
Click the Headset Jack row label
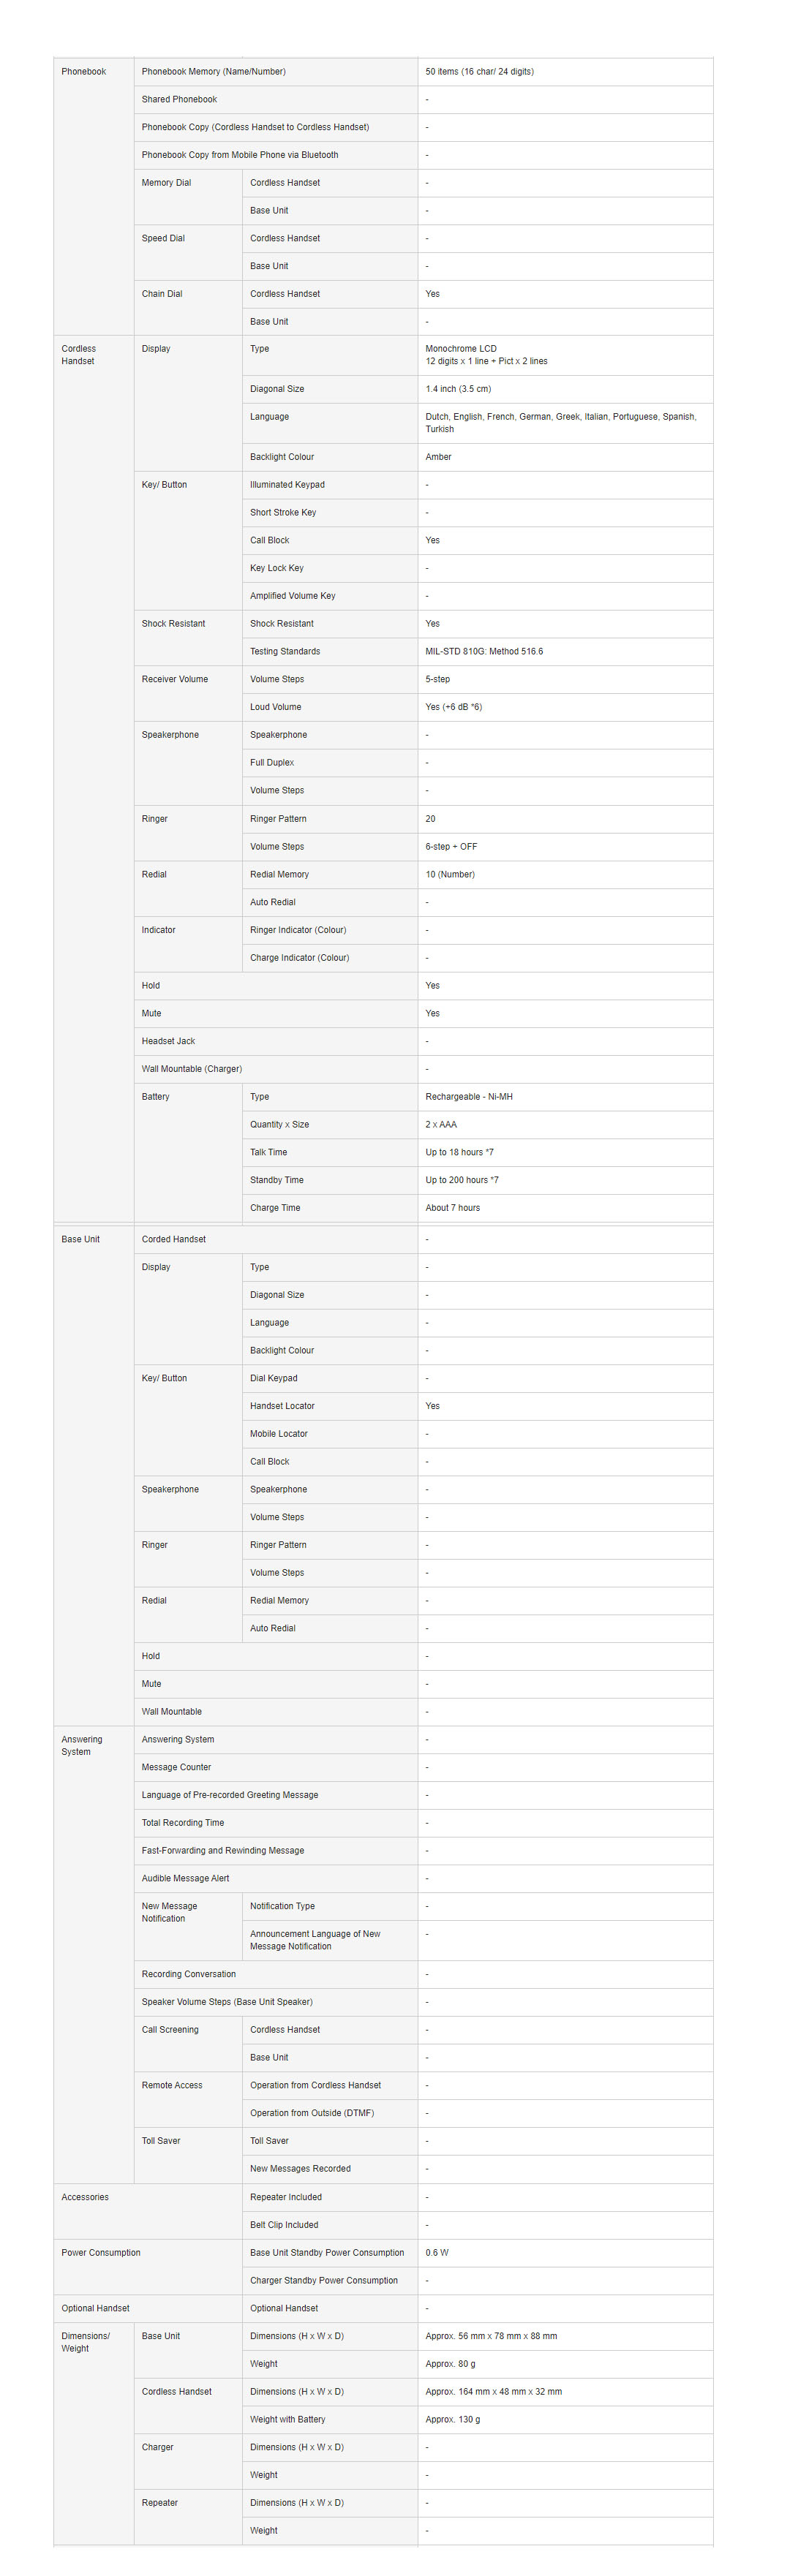click(x=168, y=1041)
